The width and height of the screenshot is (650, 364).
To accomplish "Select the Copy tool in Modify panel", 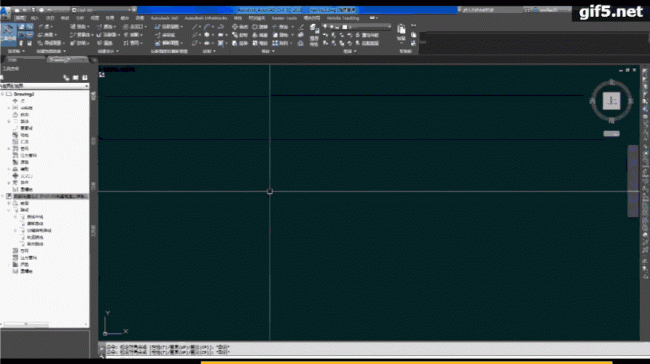I will click(240, 35).
